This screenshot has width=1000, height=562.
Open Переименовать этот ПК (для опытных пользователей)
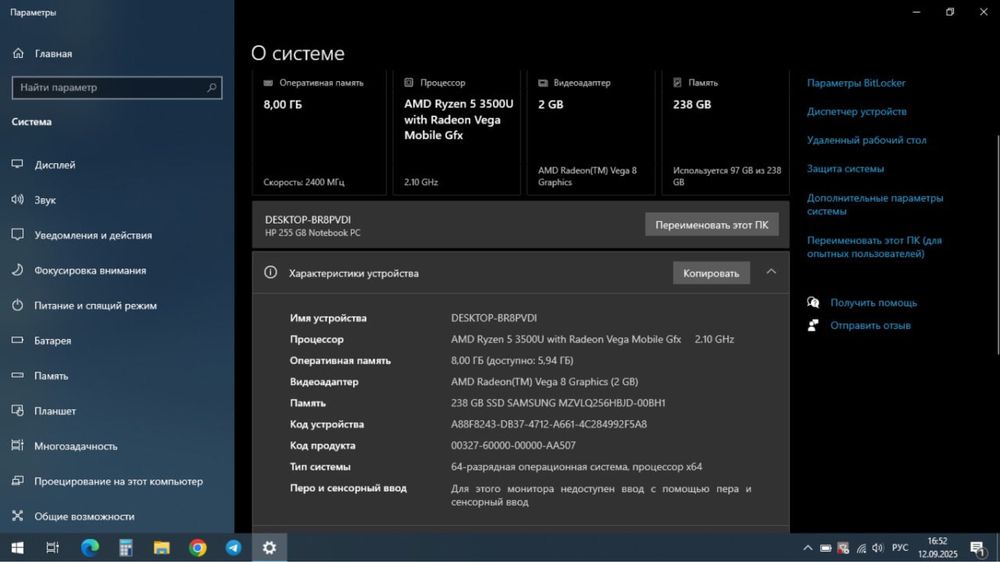pos(874,247)
